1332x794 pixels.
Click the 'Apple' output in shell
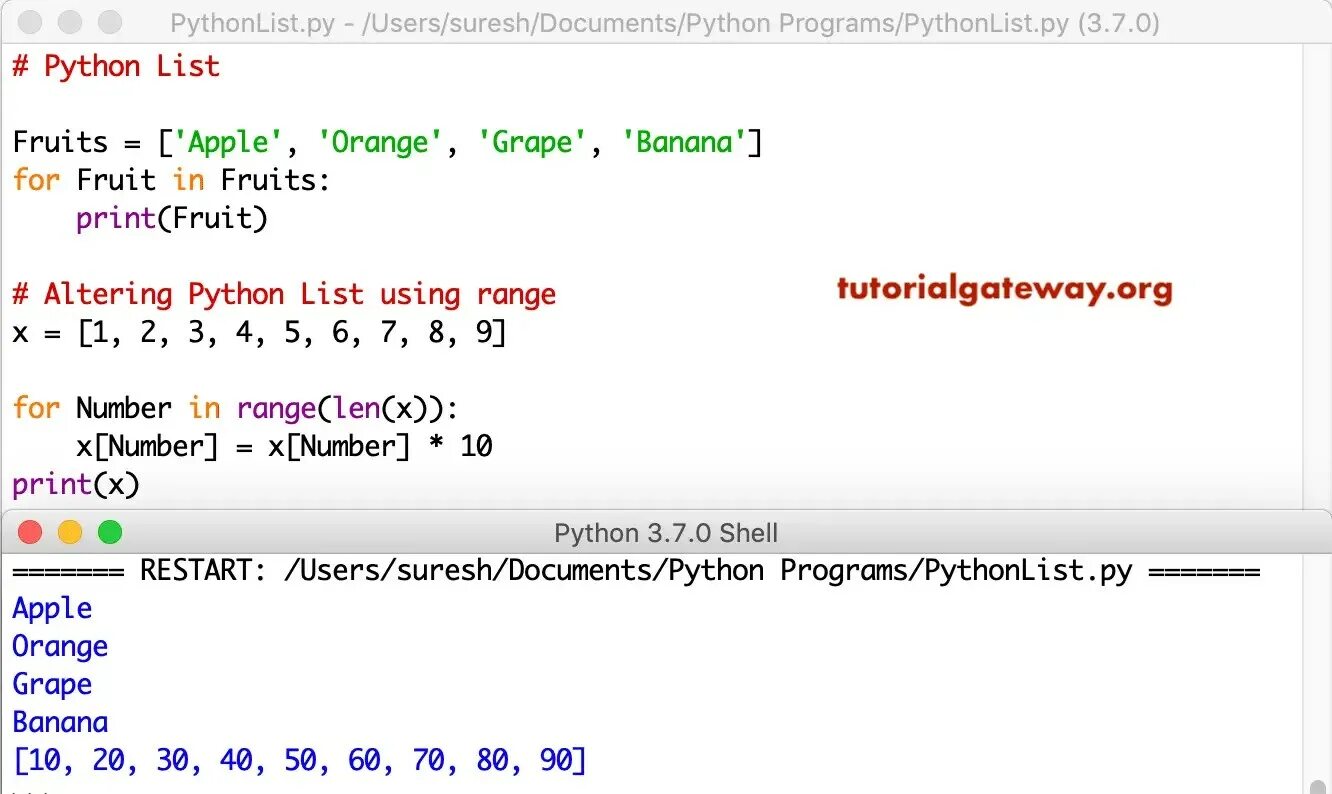pos(52,609)
